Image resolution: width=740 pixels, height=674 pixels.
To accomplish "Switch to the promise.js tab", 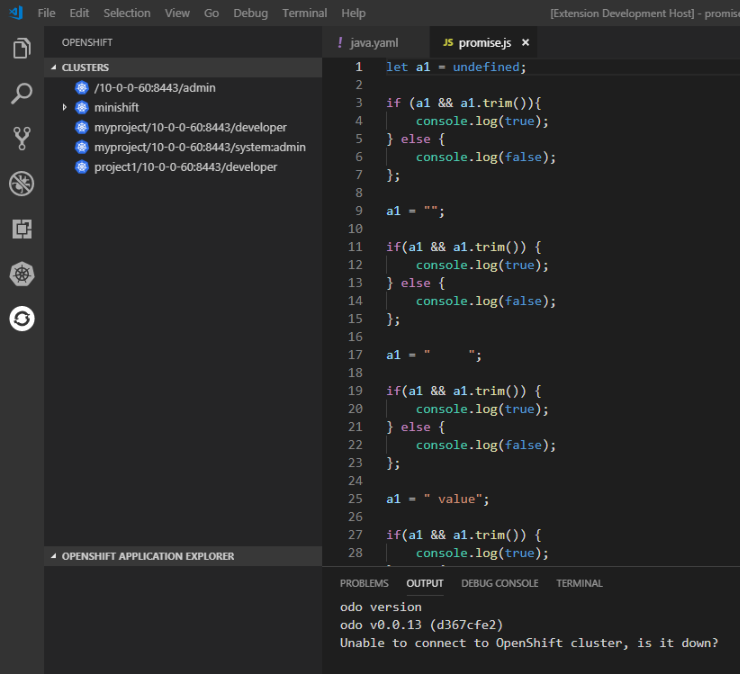I will (x=485, y=43).
